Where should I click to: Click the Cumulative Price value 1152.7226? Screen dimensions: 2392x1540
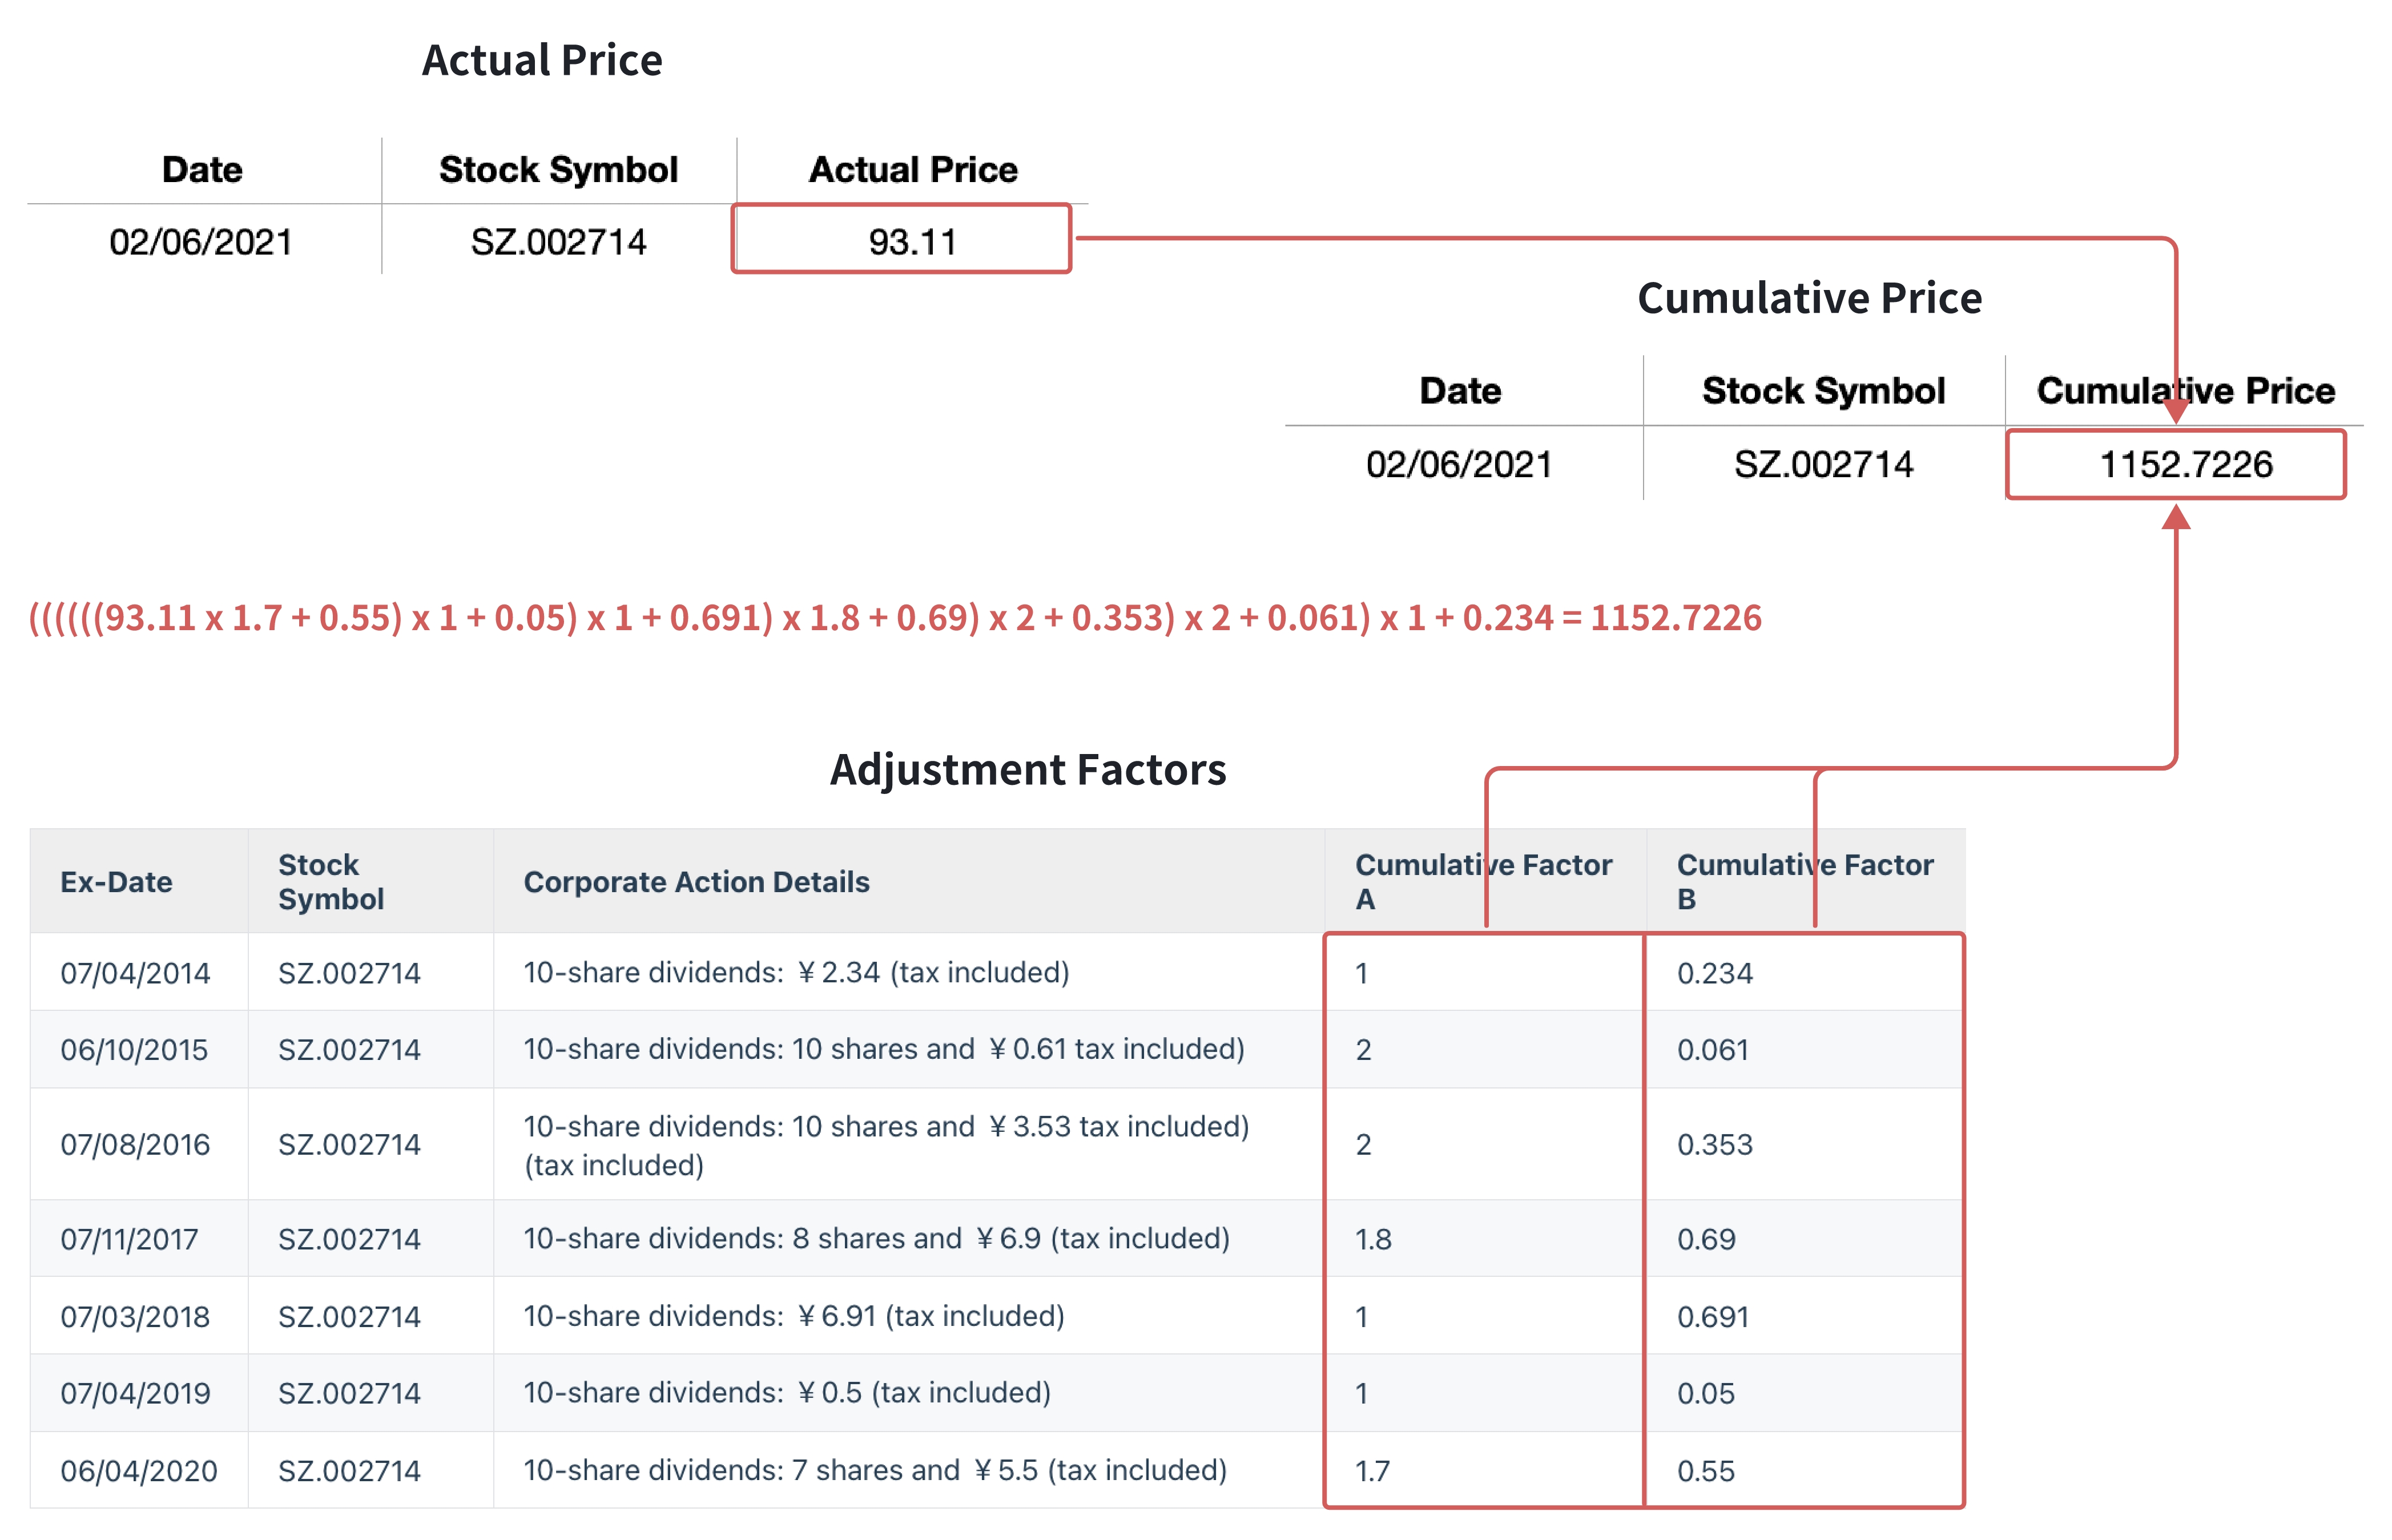tap(2184, 464)
